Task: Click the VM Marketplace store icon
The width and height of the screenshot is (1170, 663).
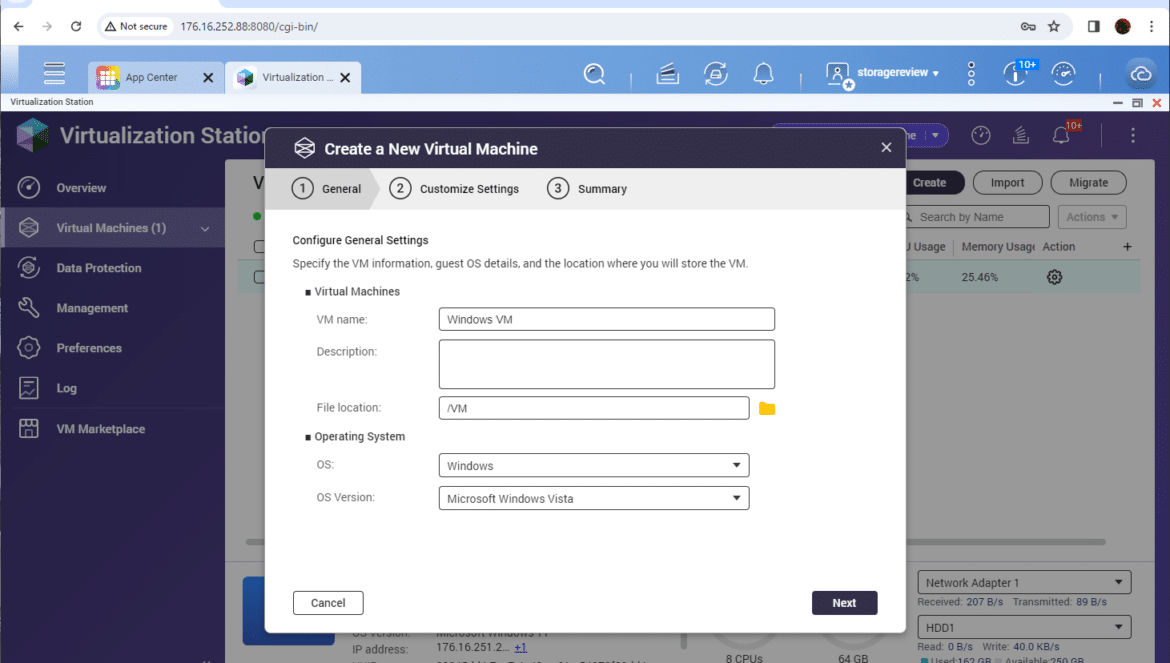Action: point(29,428)
